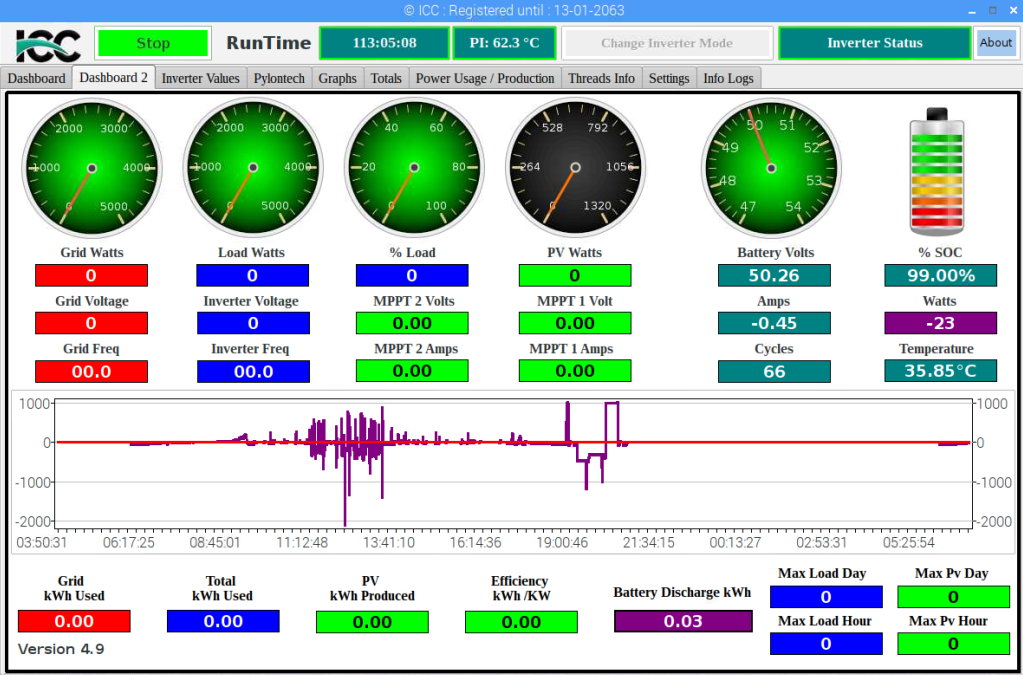Click the PI temperature indicator
Viewport: 1023px width, 675px height.
504,43
